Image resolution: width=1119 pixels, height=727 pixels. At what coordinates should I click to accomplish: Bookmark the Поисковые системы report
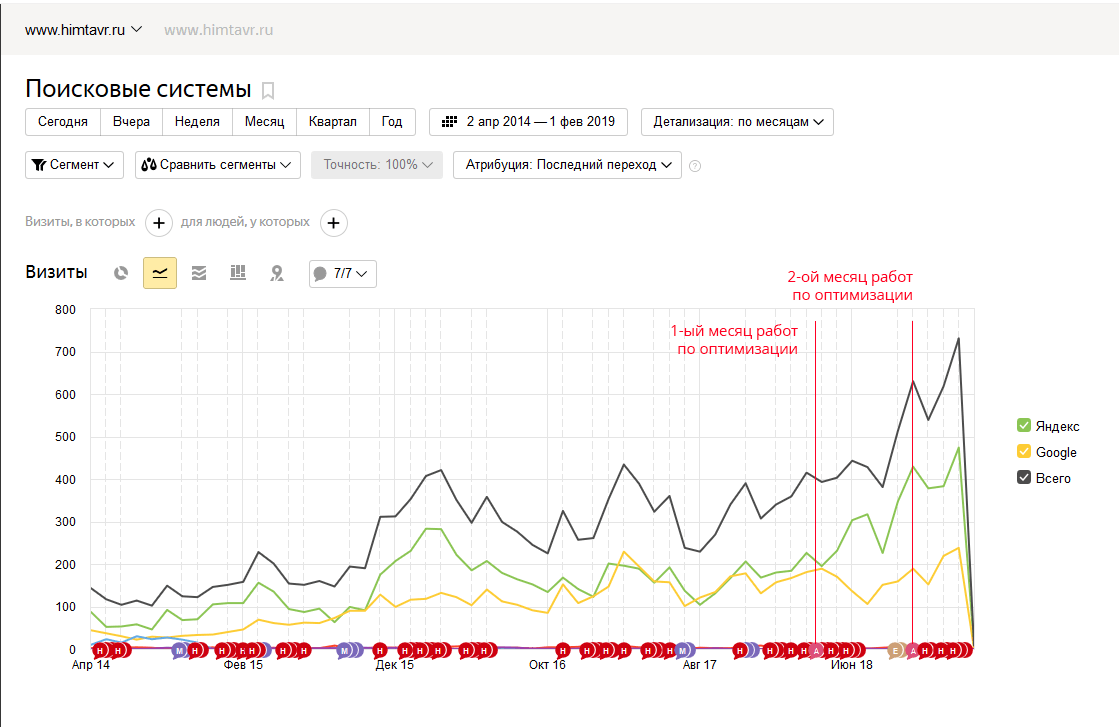coord(268,91)
